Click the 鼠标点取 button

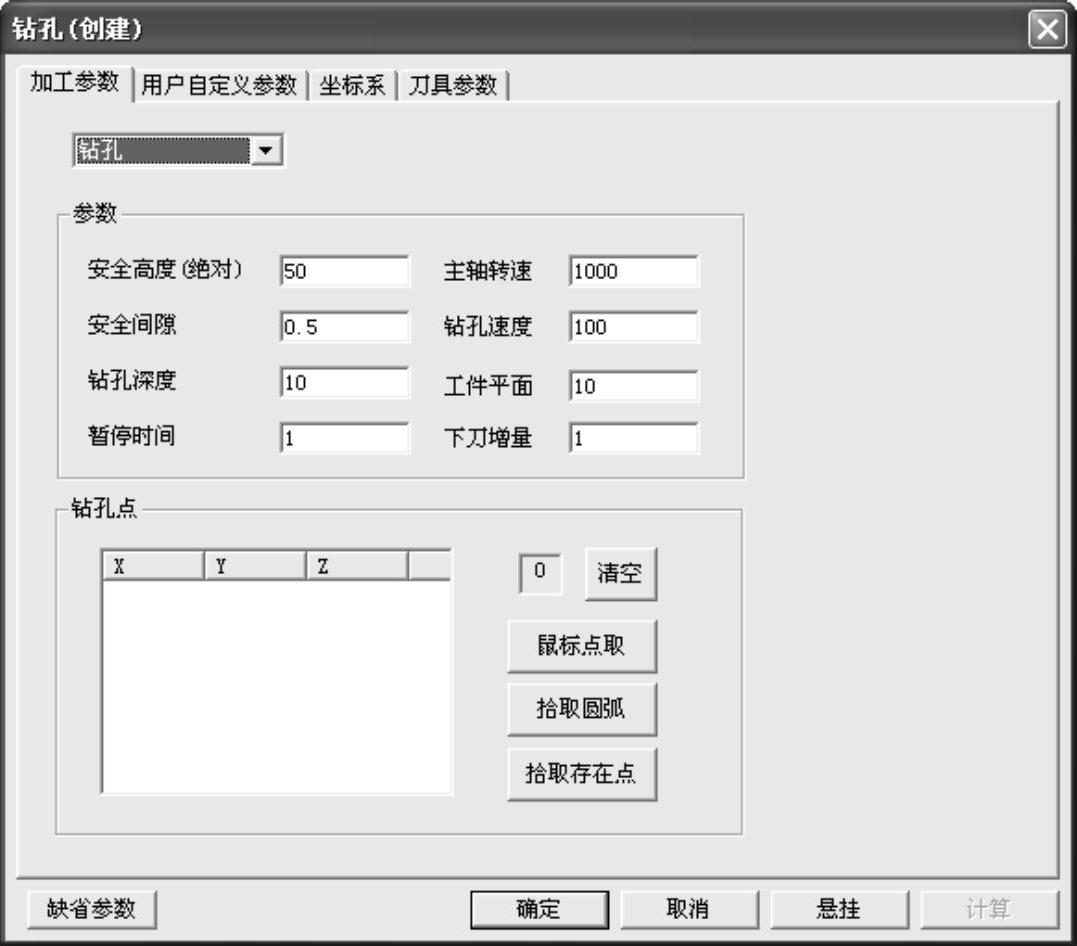coord(581,647)
